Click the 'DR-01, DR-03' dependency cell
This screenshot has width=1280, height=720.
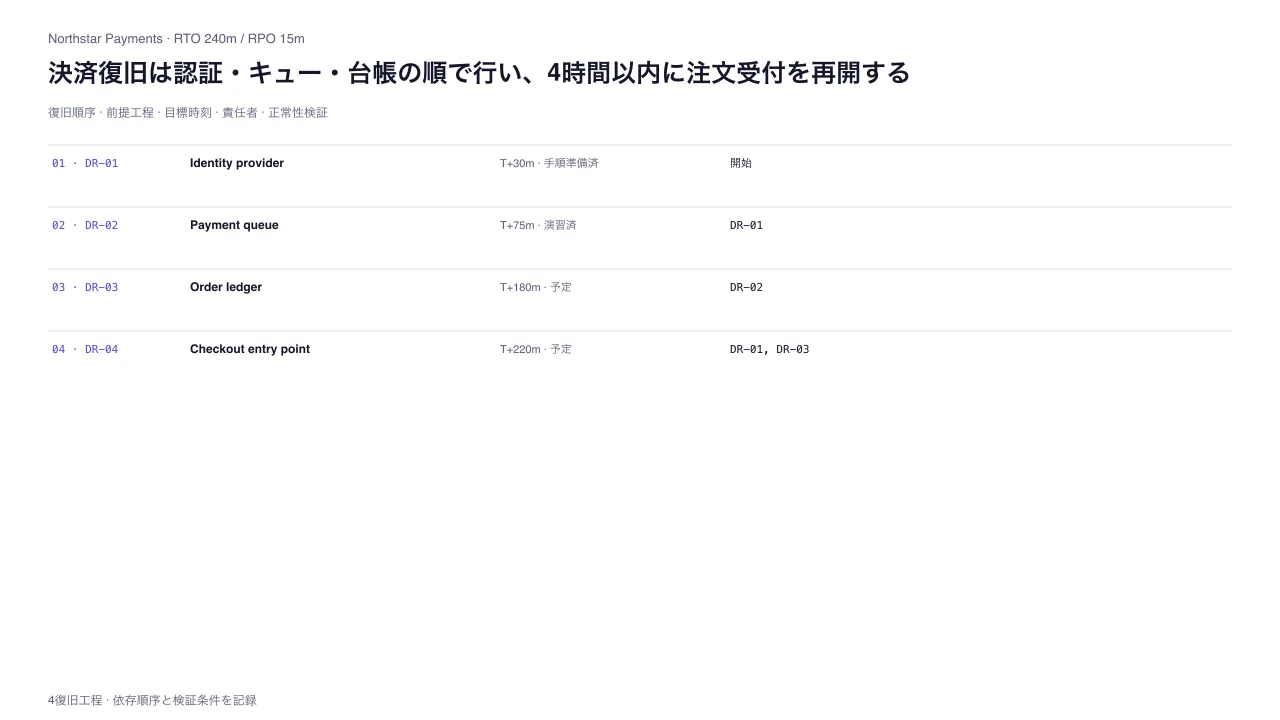pos(770,349)
